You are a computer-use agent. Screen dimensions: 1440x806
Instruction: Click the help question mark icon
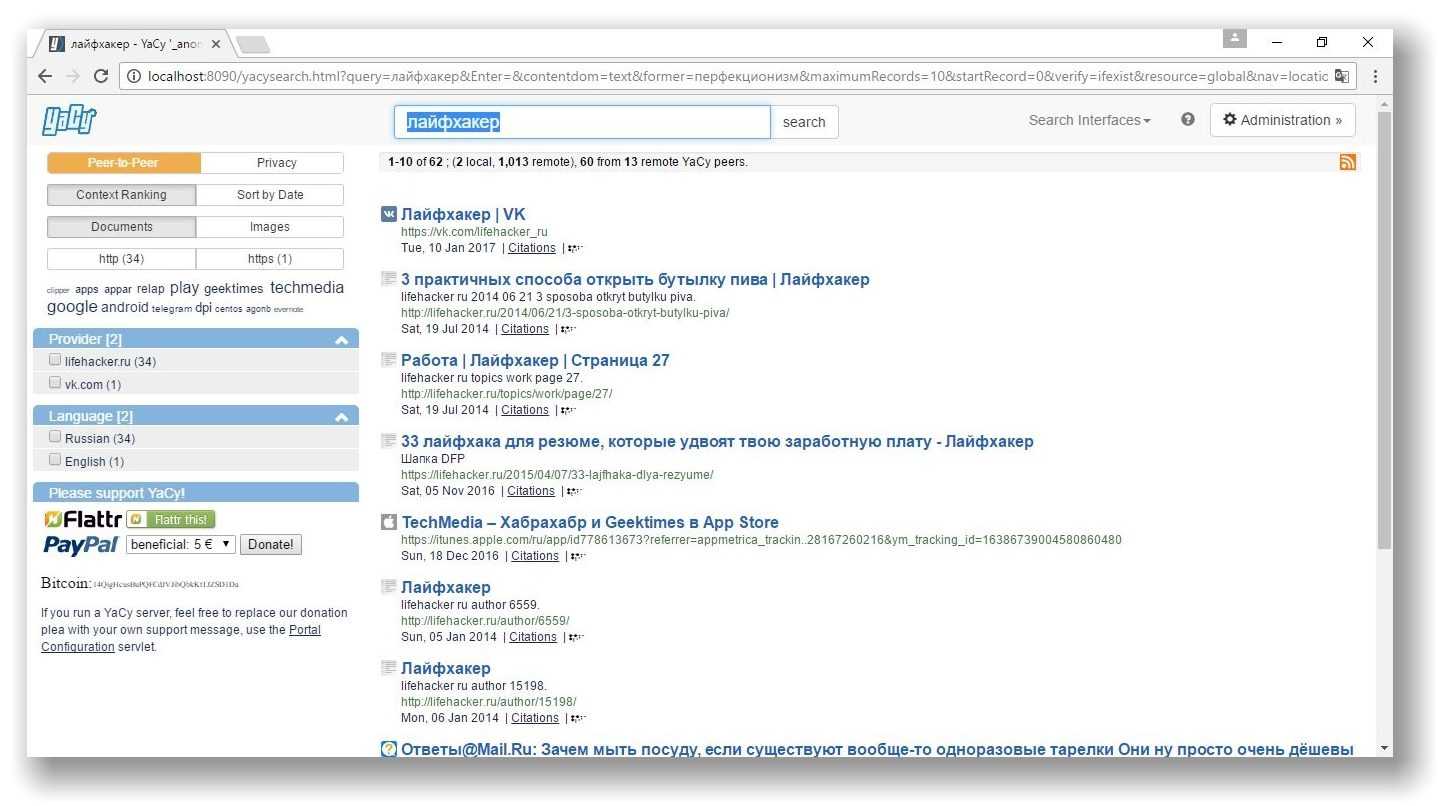click(x=1187, y=119)
